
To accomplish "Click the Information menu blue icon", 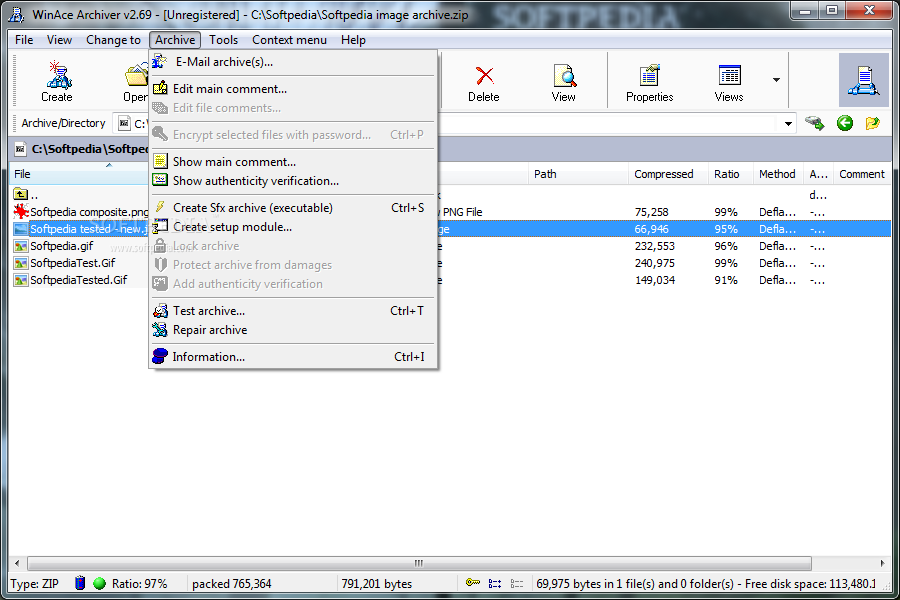I will (160, 356).
